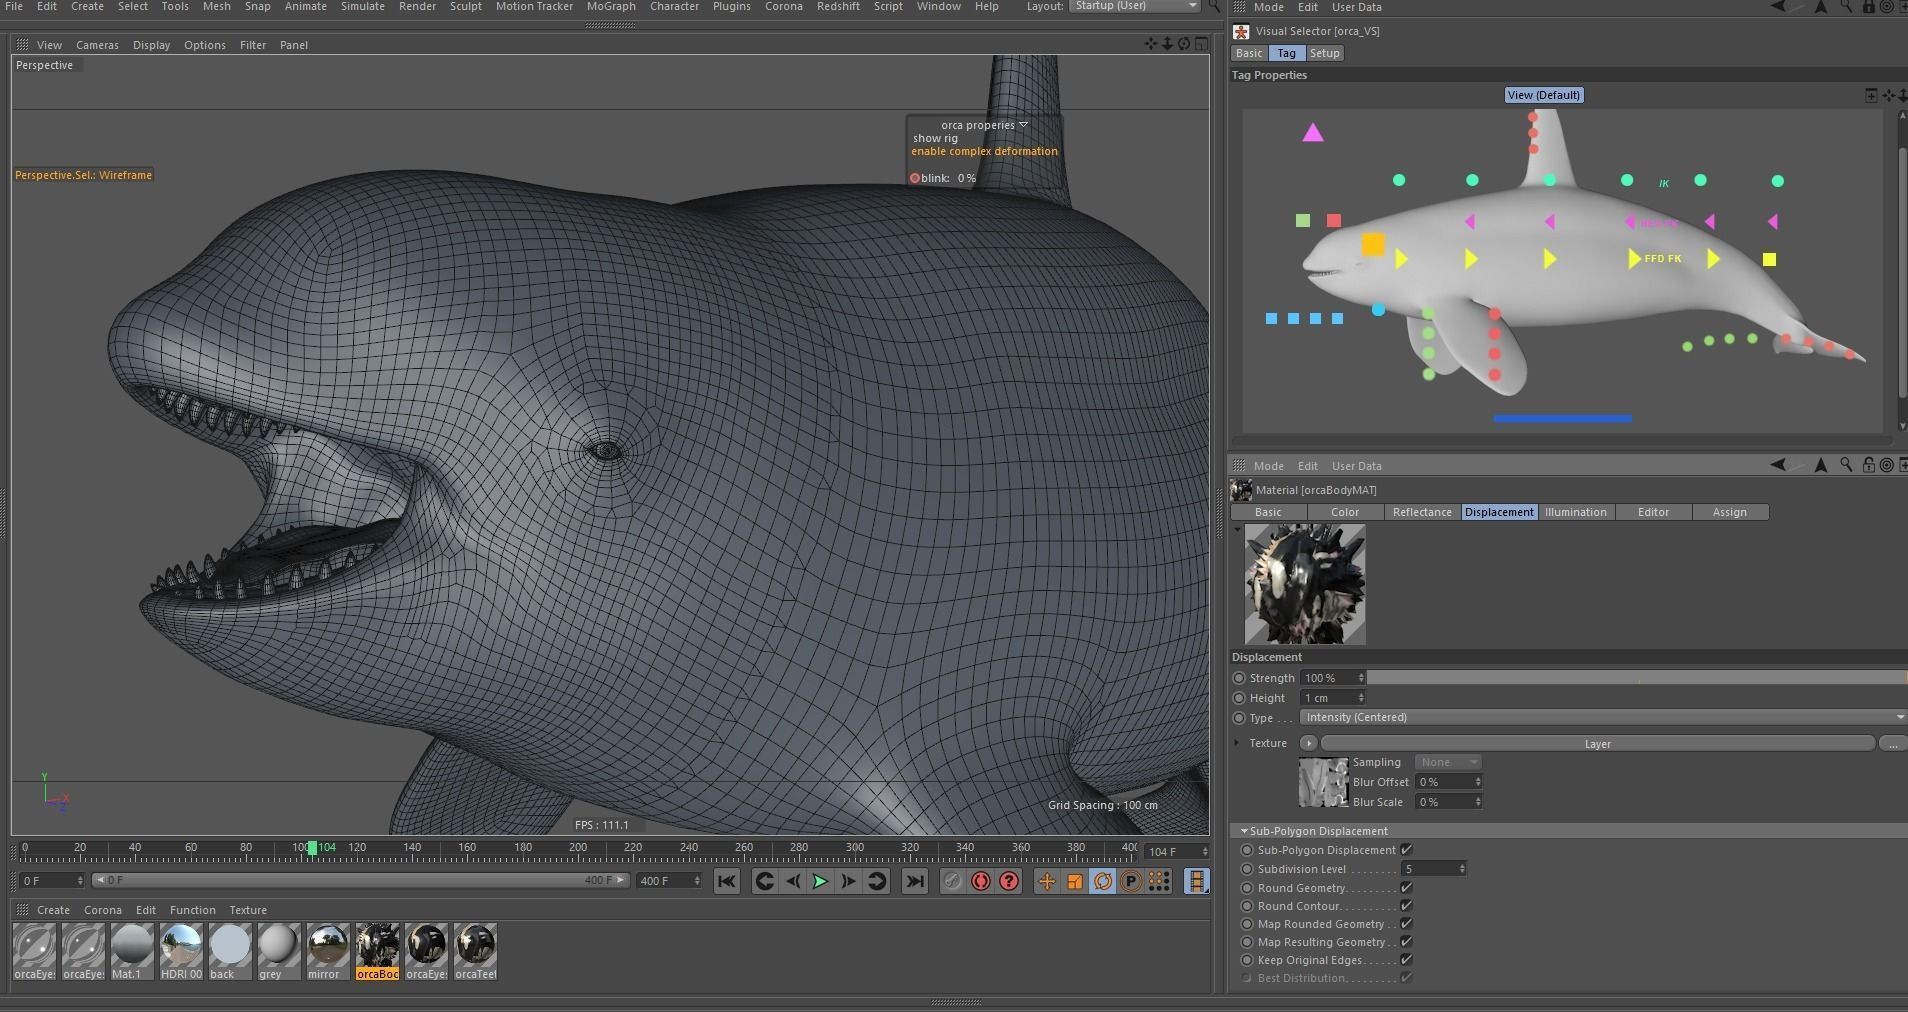Image resolution: width=1908 pixels, height=1012 pixels.
Task: Step to previous frame
Action: pyautogui.click(x=793, y=881)
